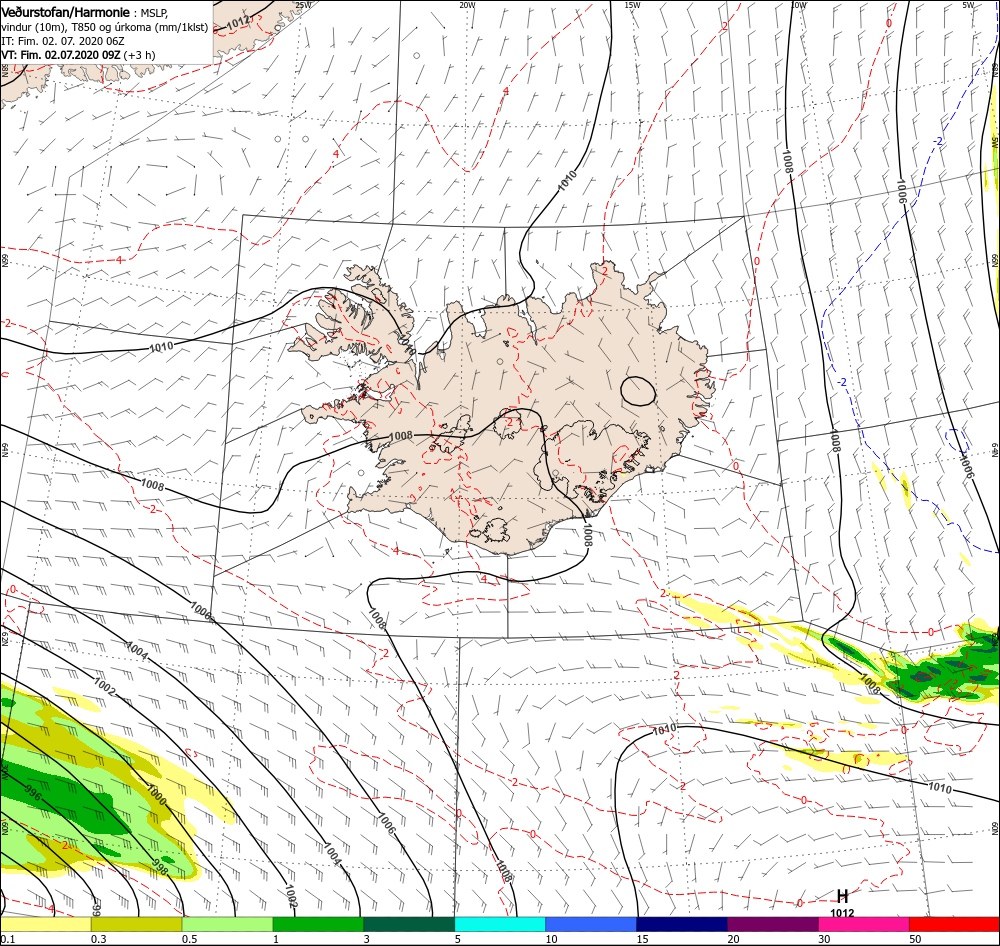
Task: Click the legend value '0.5'
Action: click(189, 939)
